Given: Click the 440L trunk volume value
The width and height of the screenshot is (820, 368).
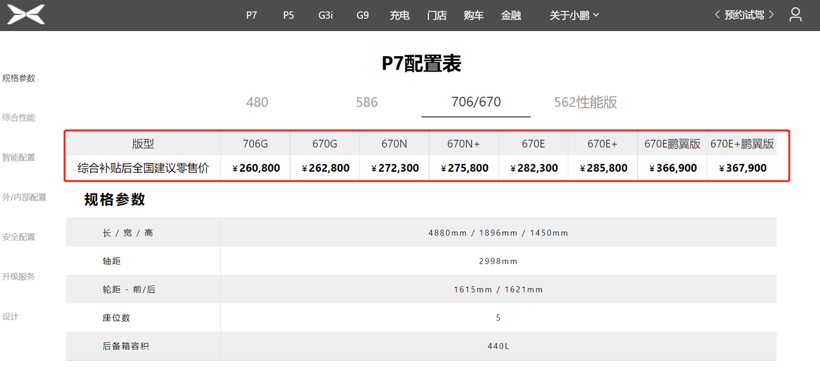Looking at the screenshot, I should [x=498, y=346].
